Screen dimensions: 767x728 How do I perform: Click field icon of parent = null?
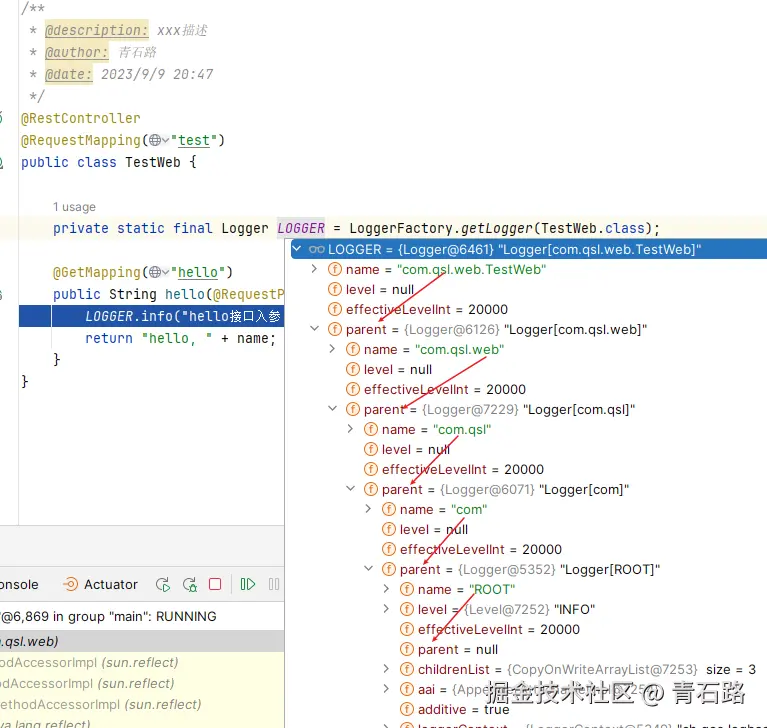click(x=407, y=649)
